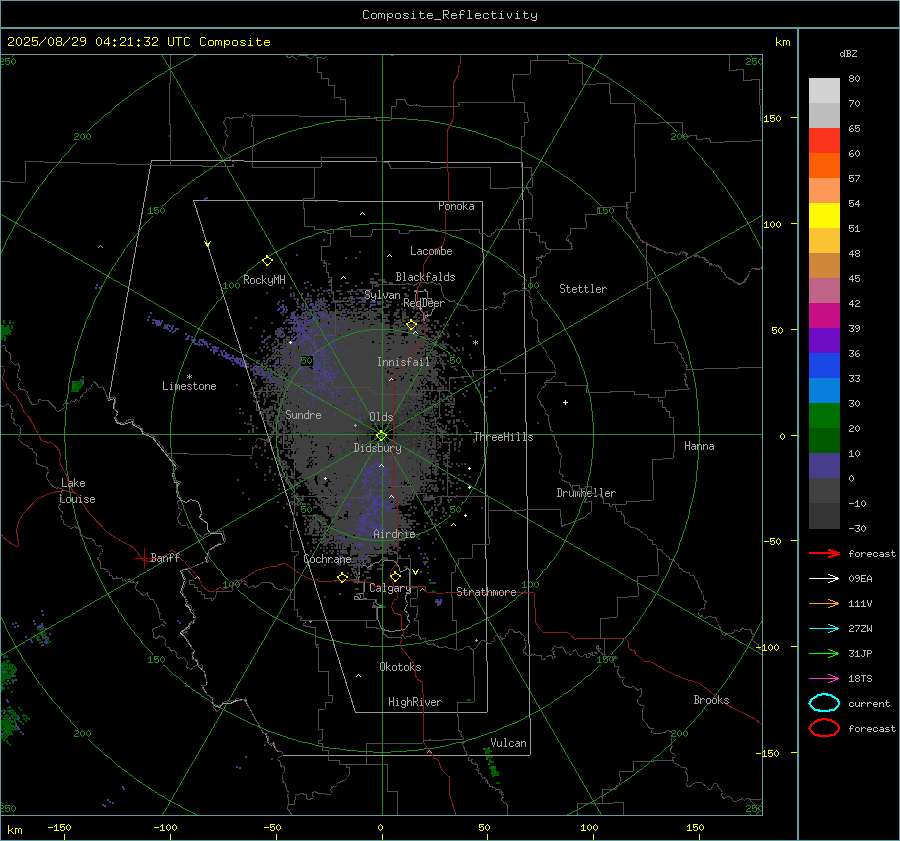Click the magenta 18TS arrow in legend
The width and height of the screenshot is (900, 841).
tap(824, 679)
